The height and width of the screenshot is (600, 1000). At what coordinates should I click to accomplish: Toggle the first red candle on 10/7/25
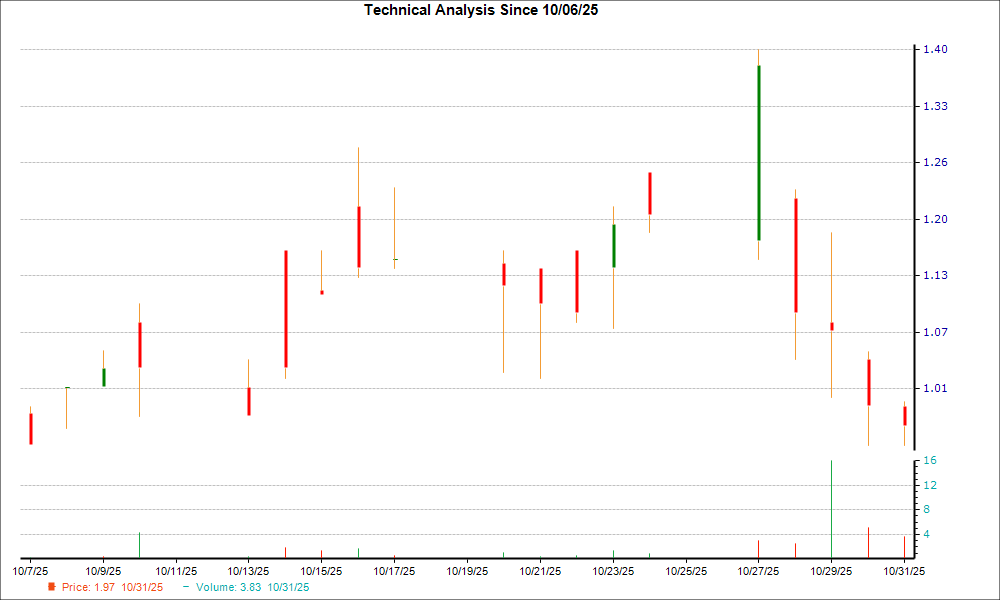[x=29, y=425]
